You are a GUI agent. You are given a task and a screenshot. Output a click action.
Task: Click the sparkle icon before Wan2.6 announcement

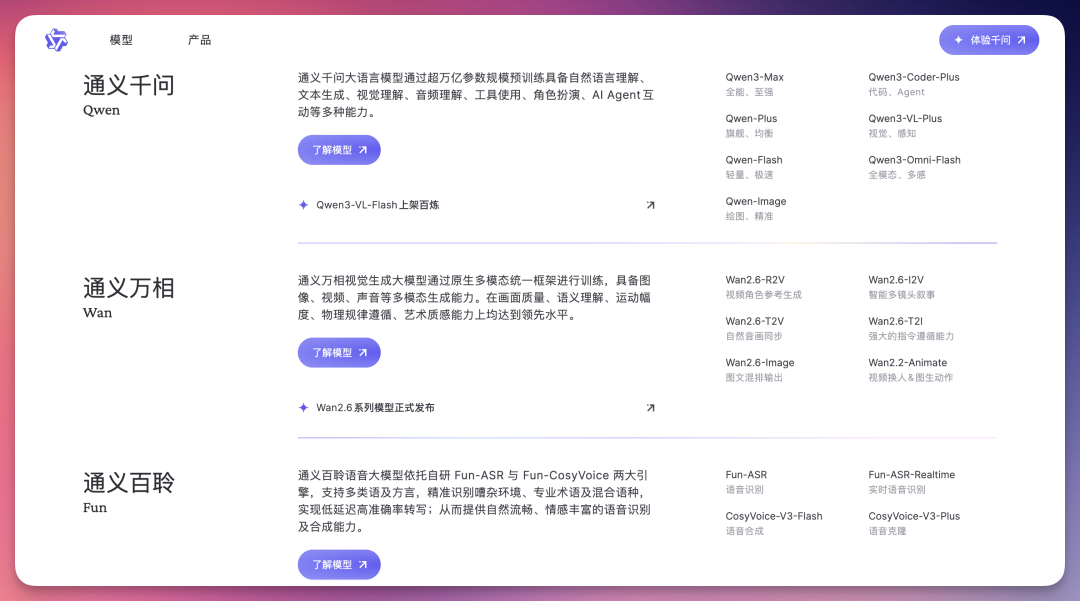point(303,408)
